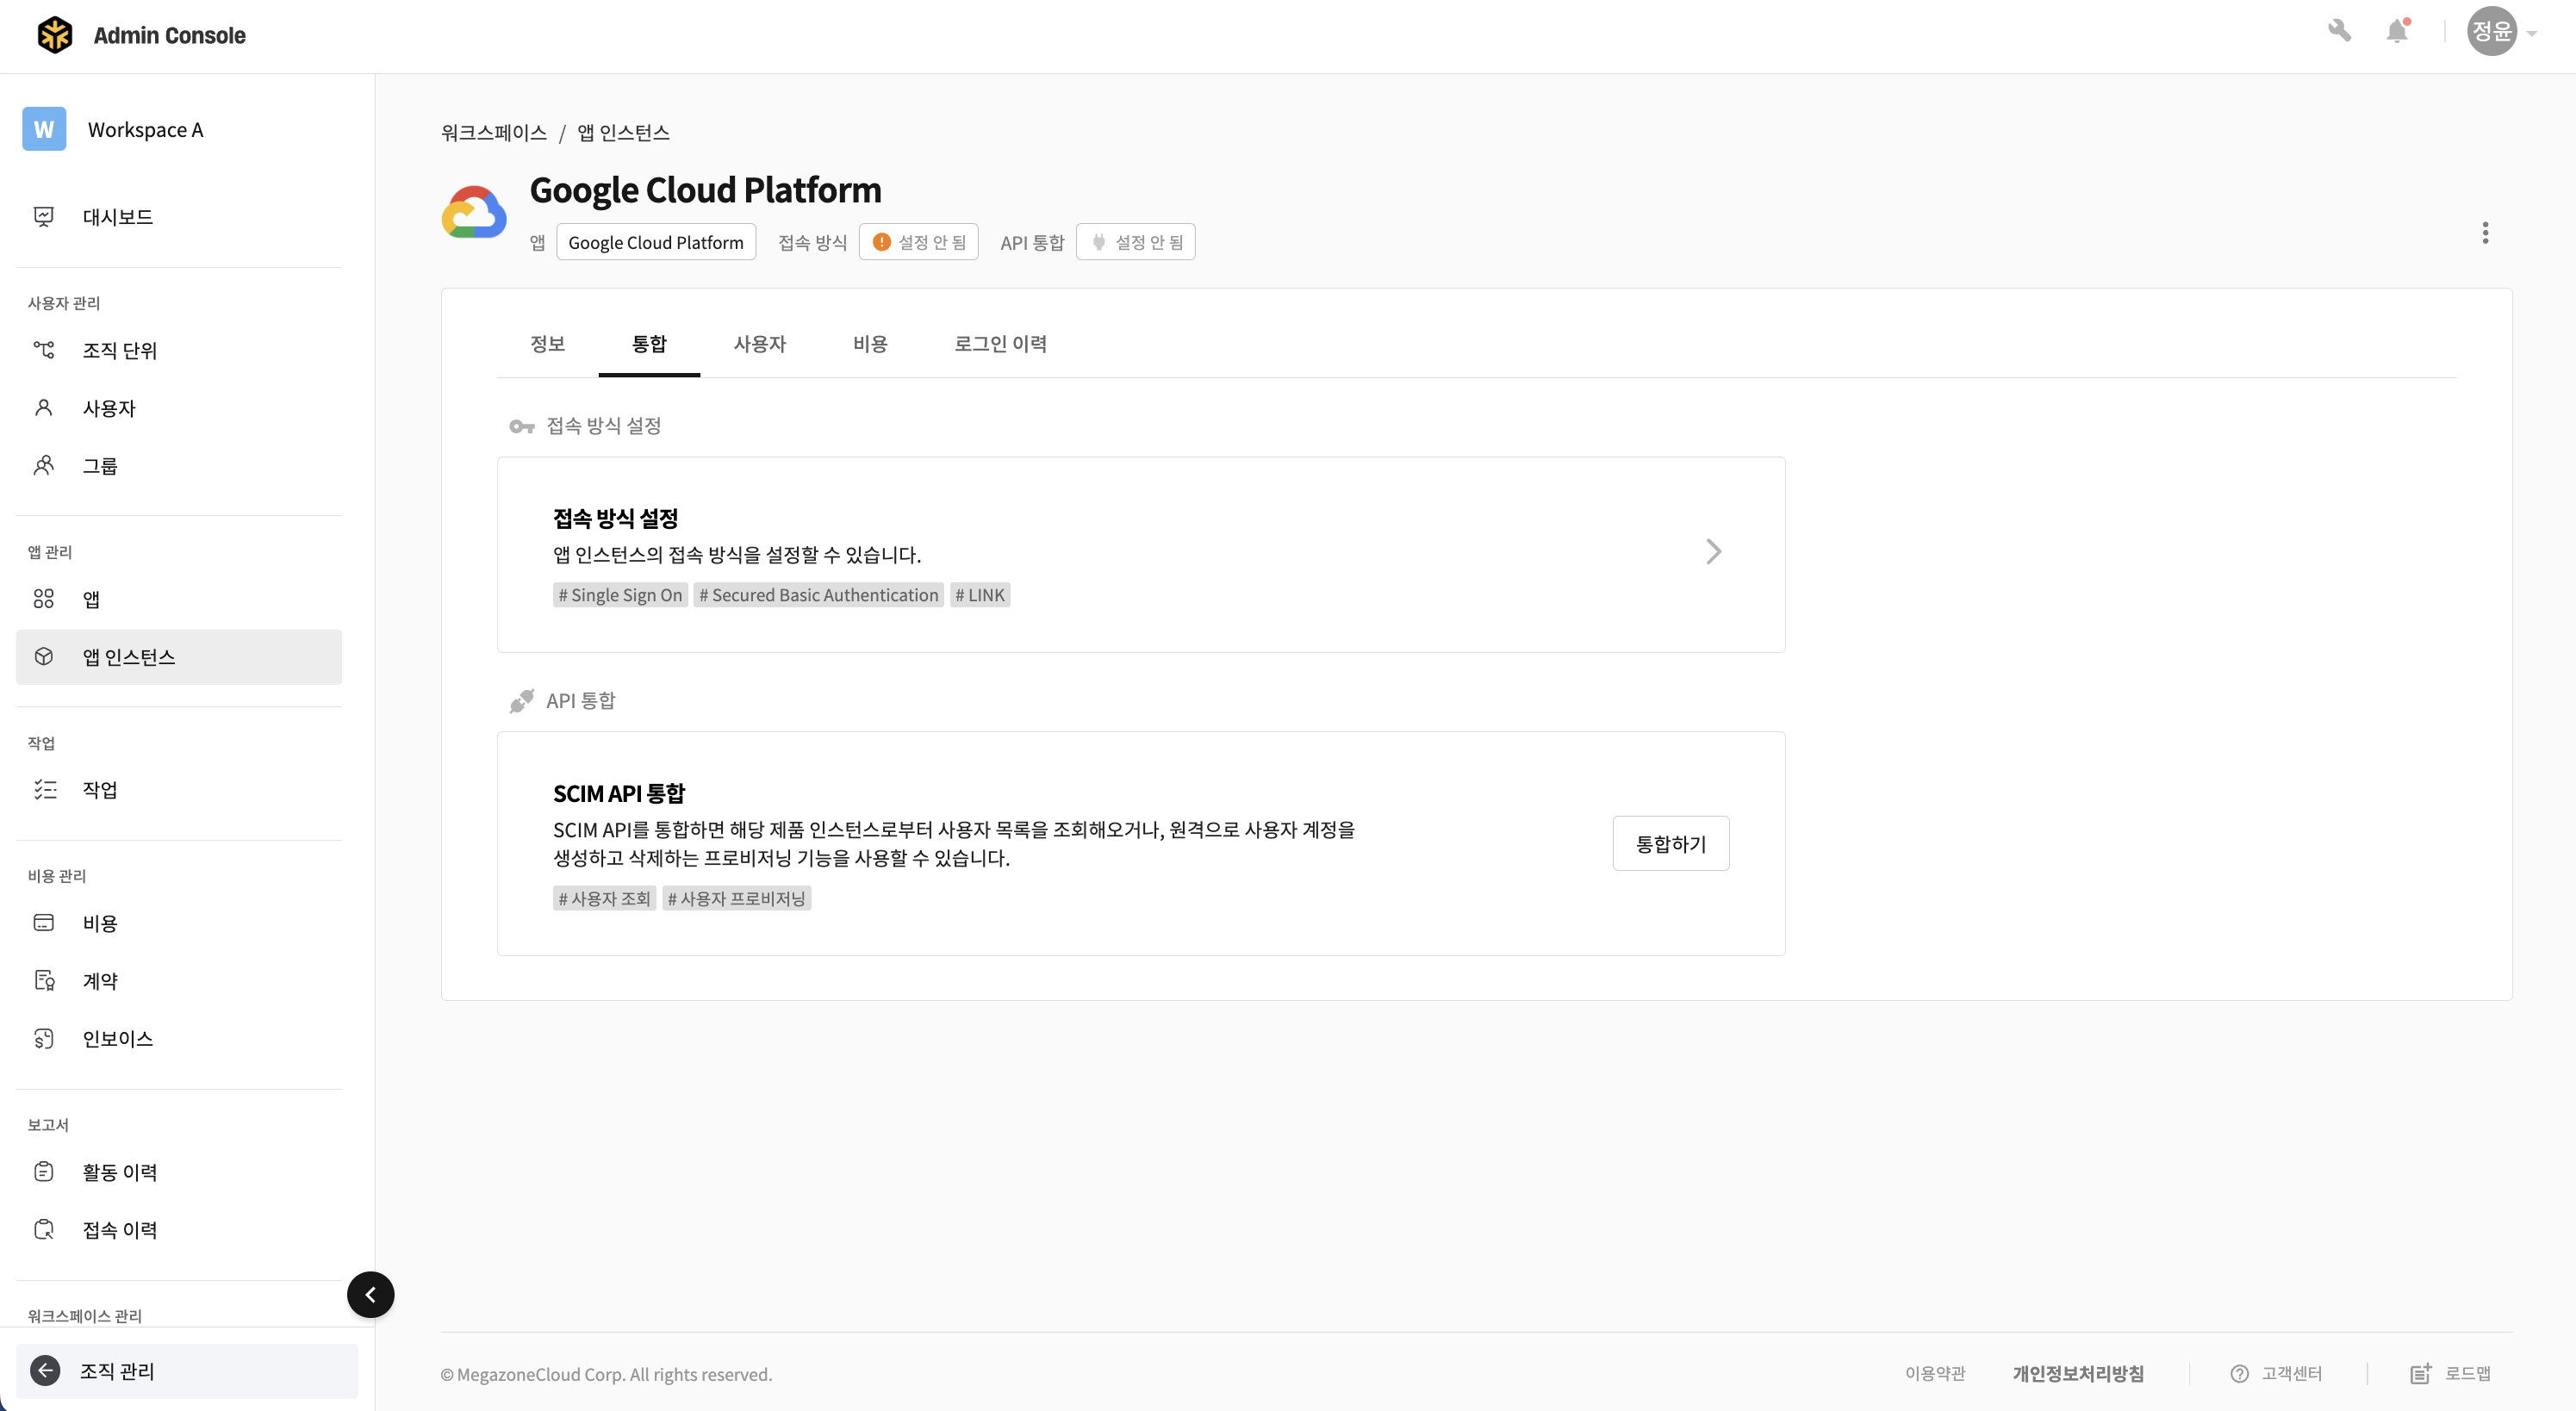Click the # LINK tag

click(x=980, y=595)
